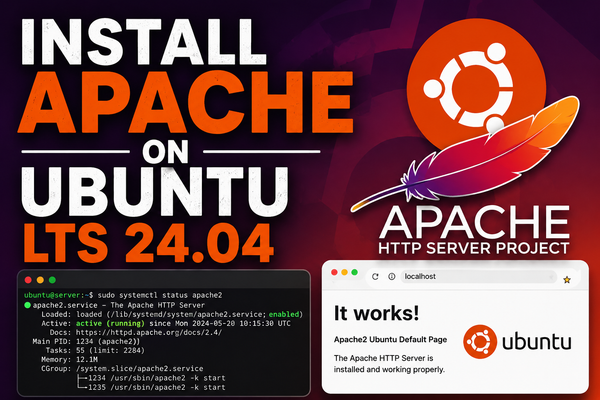The width and height of the screenshot is (600, 400).
Task: Click the white "UBUNTU" title word
Action: 154,192
